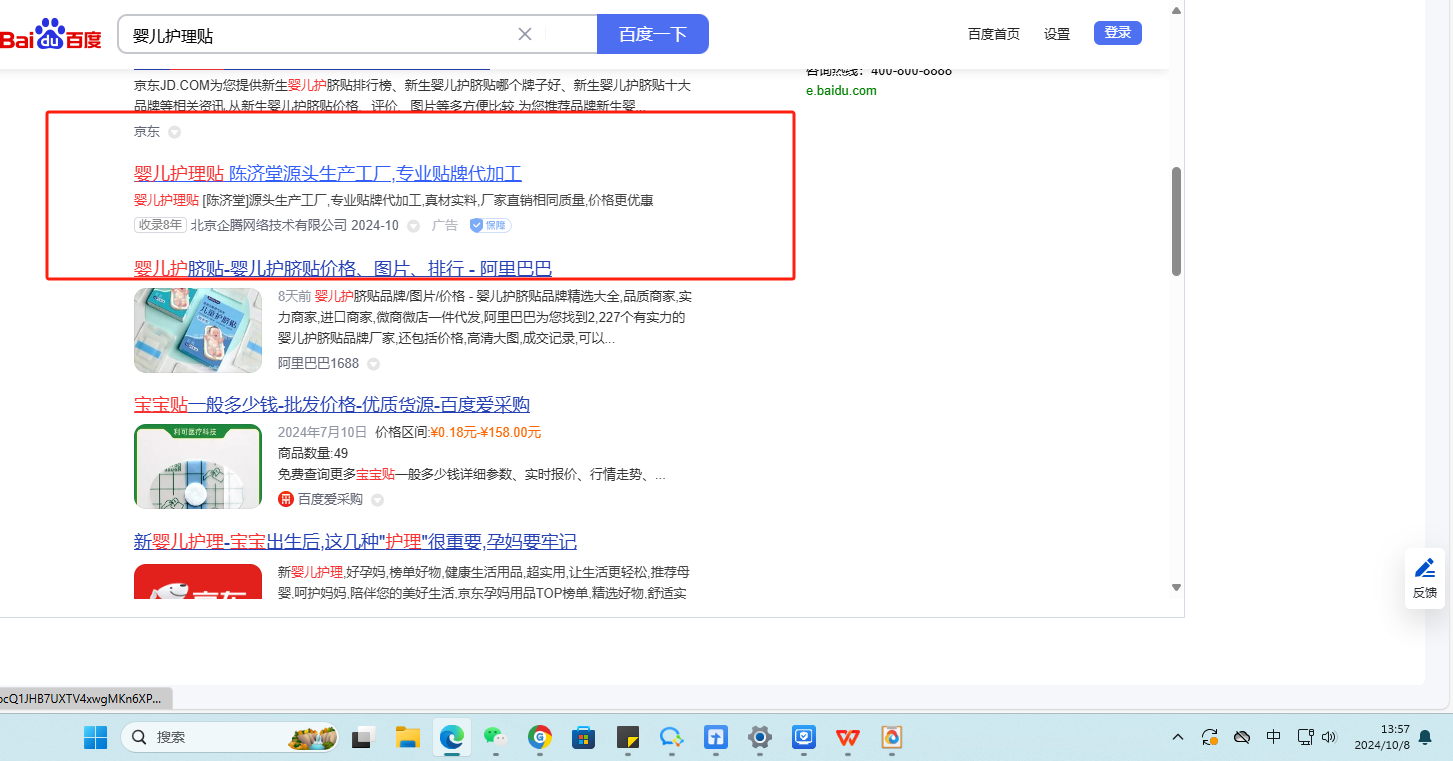Launch WPS Office from taskbar

(x=848, y=738)
